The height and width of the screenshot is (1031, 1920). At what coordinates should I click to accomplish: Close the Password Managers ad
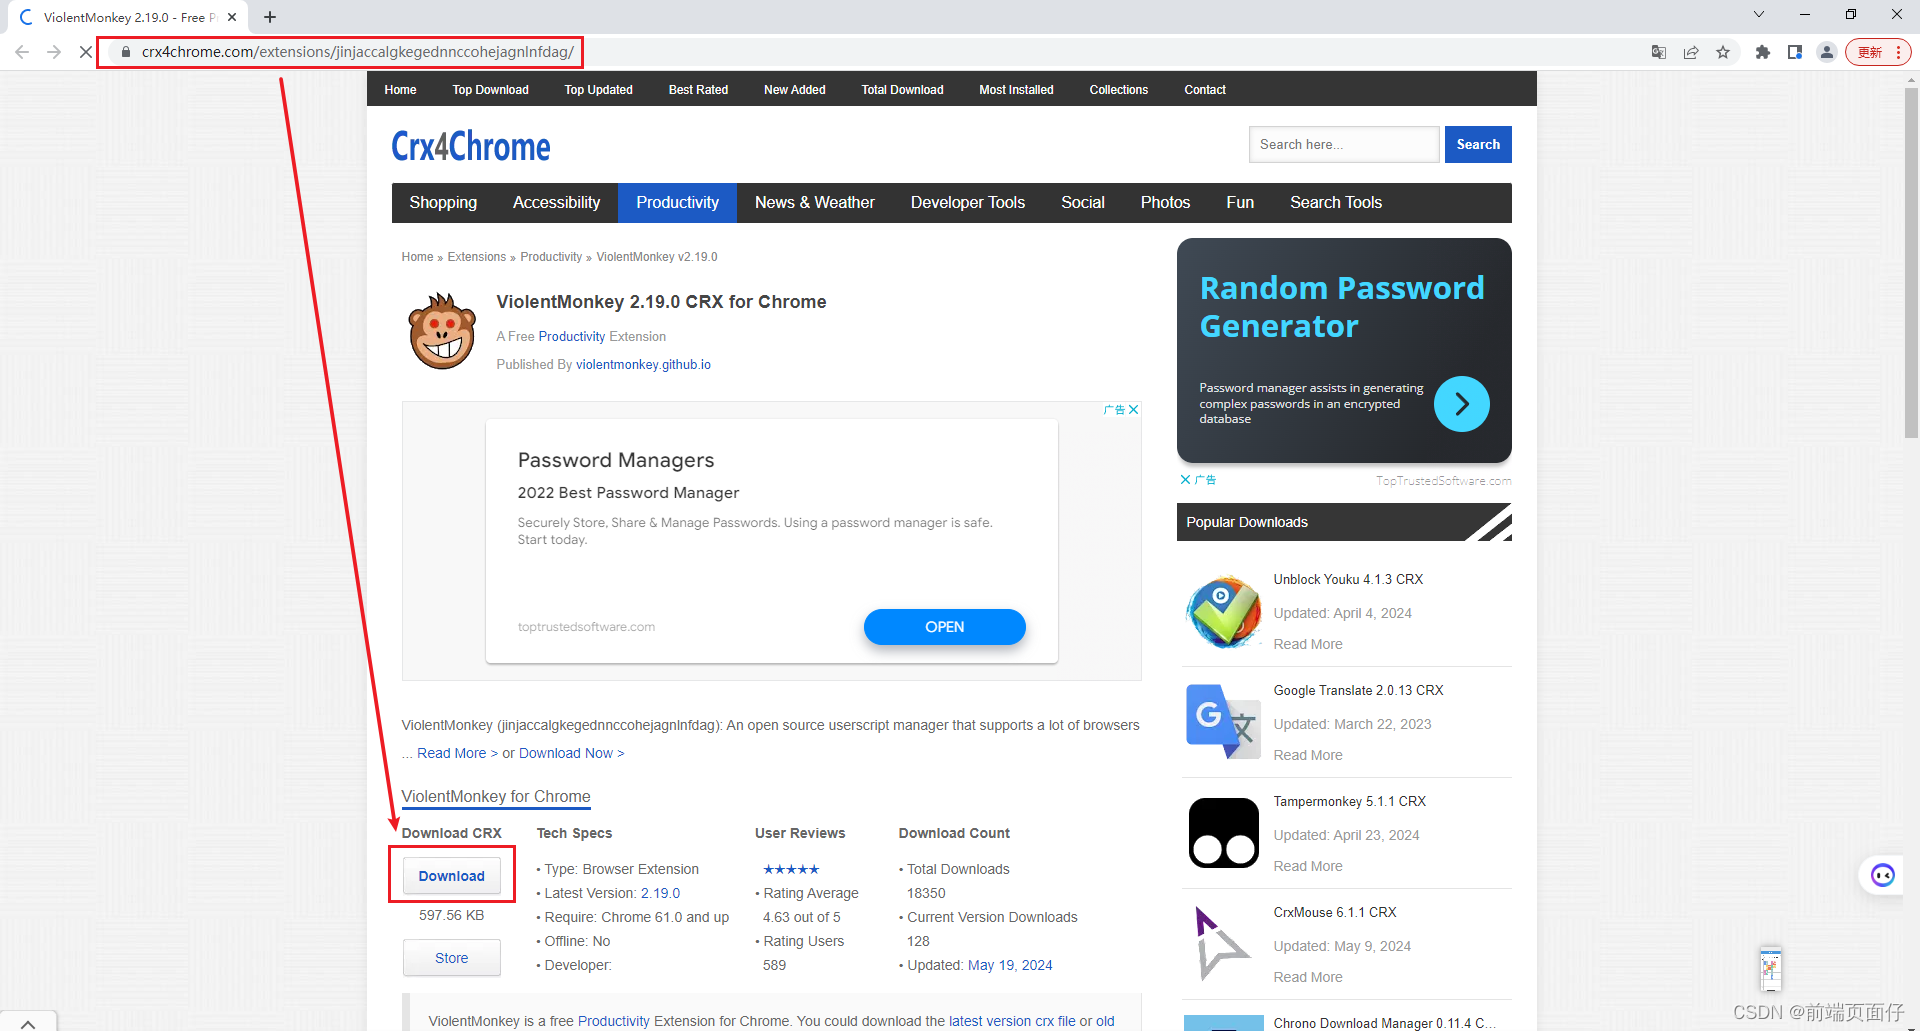pyautogui.click(x=1134, y=410)
